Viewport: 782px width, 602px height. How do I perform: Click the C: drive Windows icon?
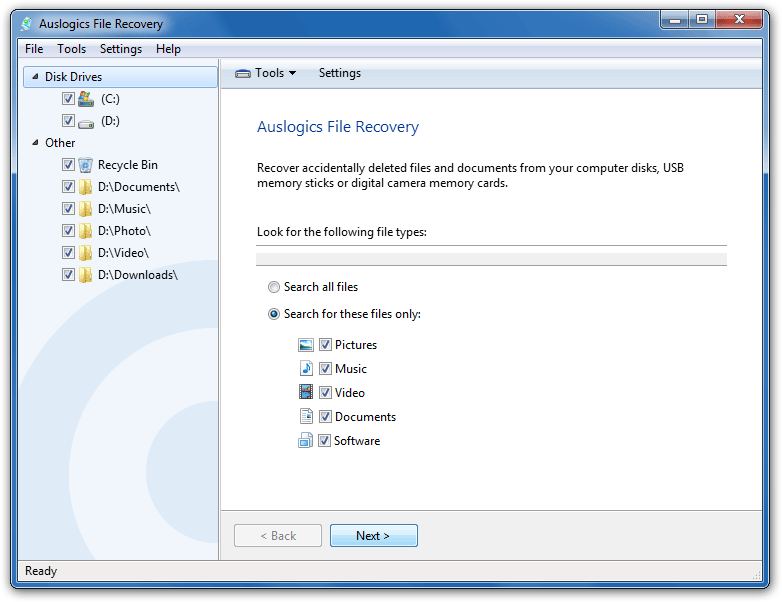click(x=86, y=99)
